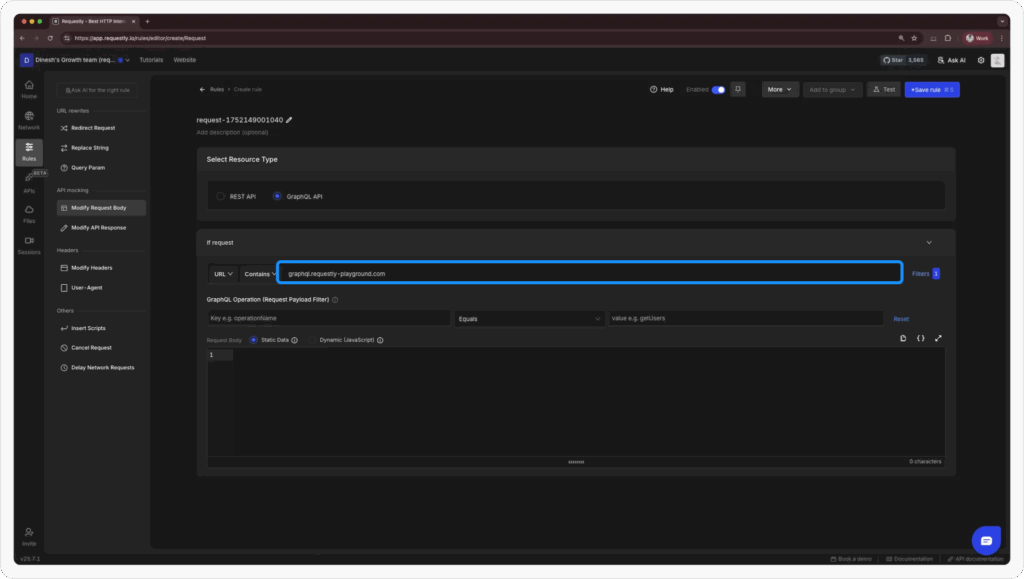Select Insert Scripts rule type
Viewport: 1024px width, 579px height.
pyautogui.click(x=101, y=328)
